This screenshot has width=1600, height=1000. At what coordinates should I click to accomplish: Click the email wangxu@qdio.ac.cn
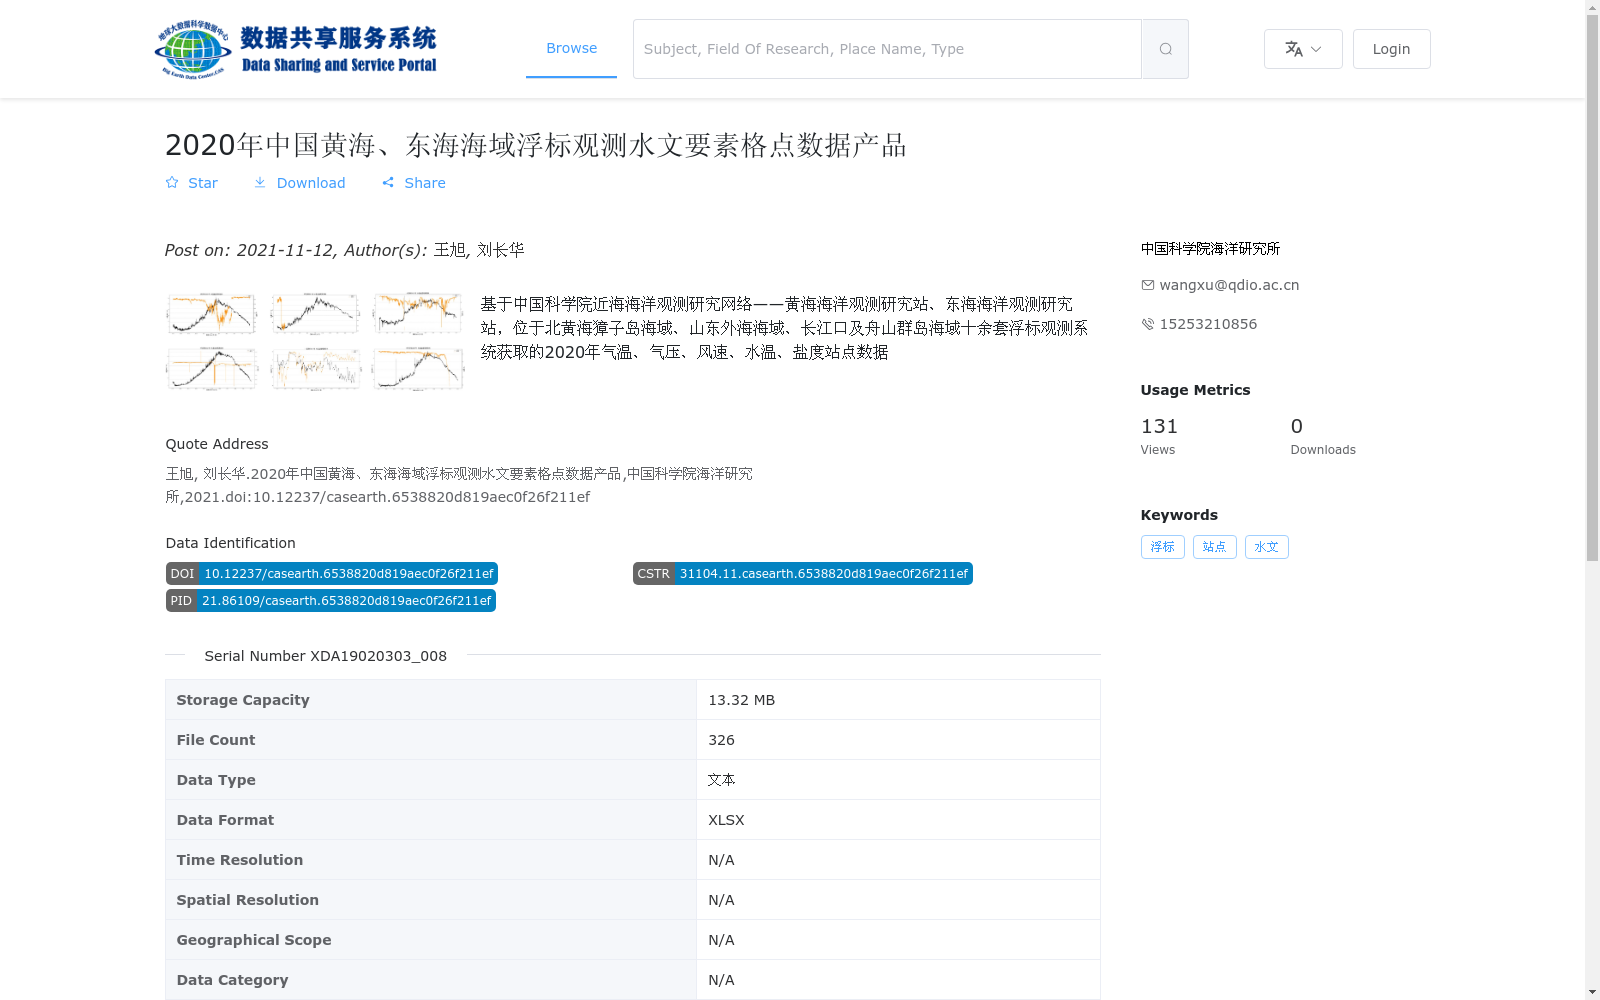1229,285
